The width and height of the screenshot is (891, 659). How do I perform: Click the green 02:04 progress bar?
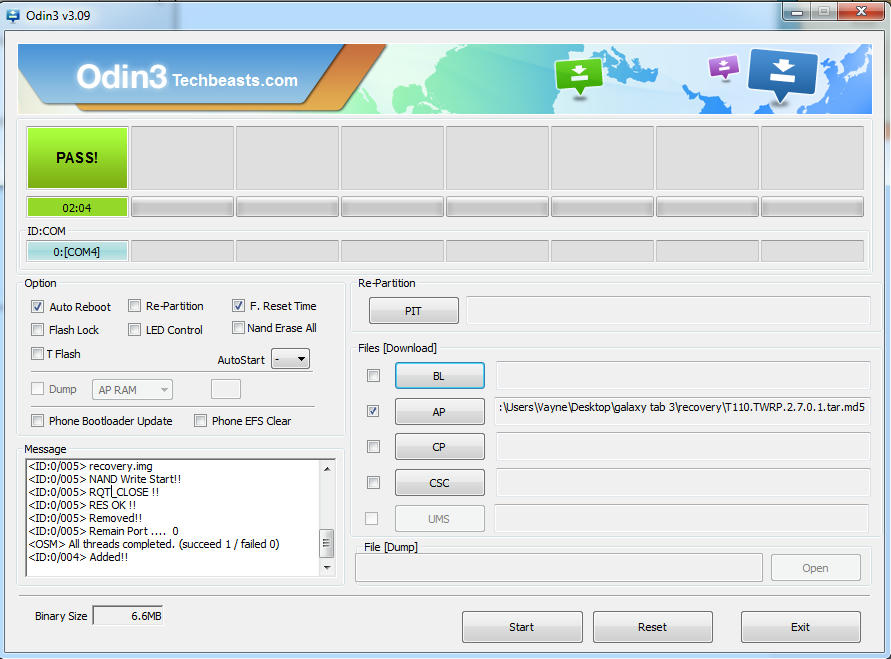[x=77, y=207]
